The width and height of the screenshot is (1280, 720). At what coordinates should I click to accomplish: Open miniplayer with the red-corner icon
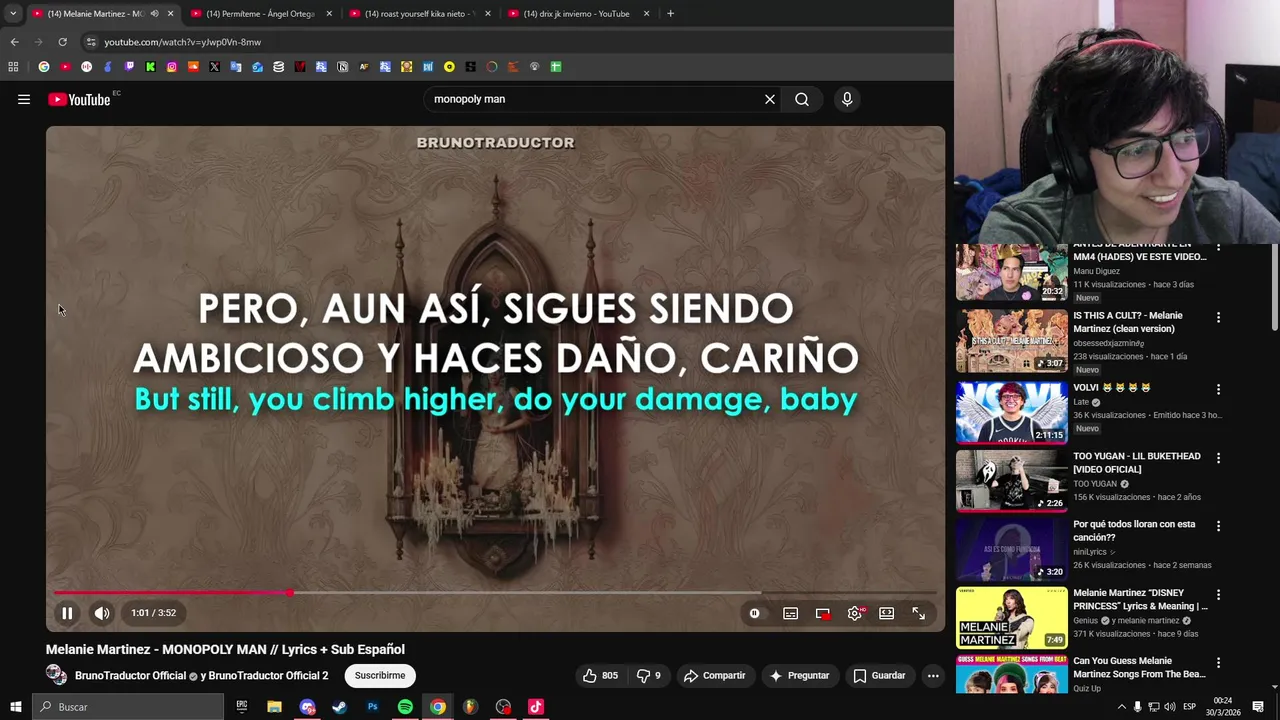click(822, 613)
